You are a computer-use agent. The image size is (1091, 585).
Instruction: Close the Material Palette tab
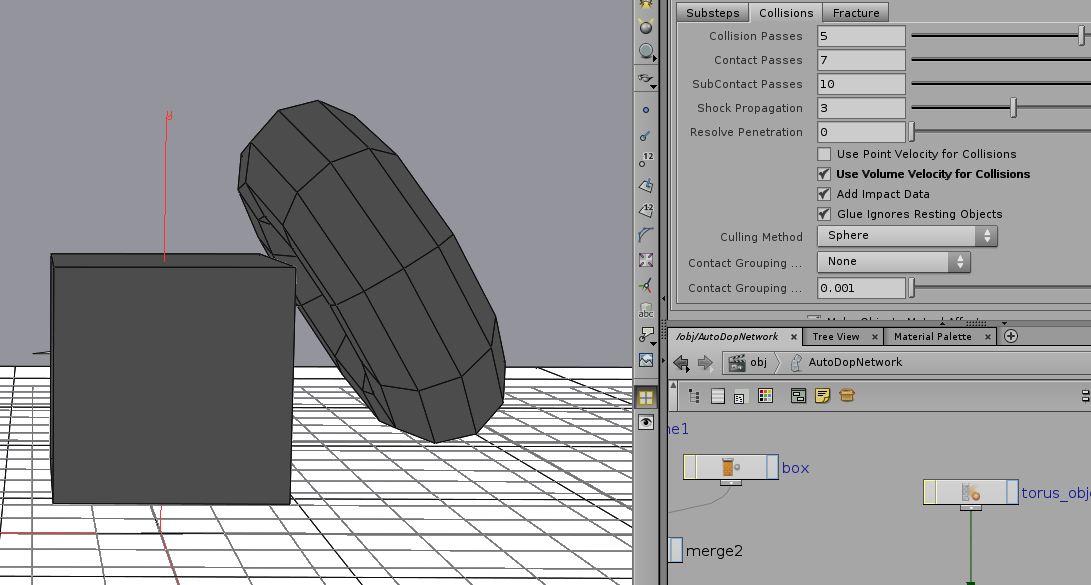coord(987,337)
